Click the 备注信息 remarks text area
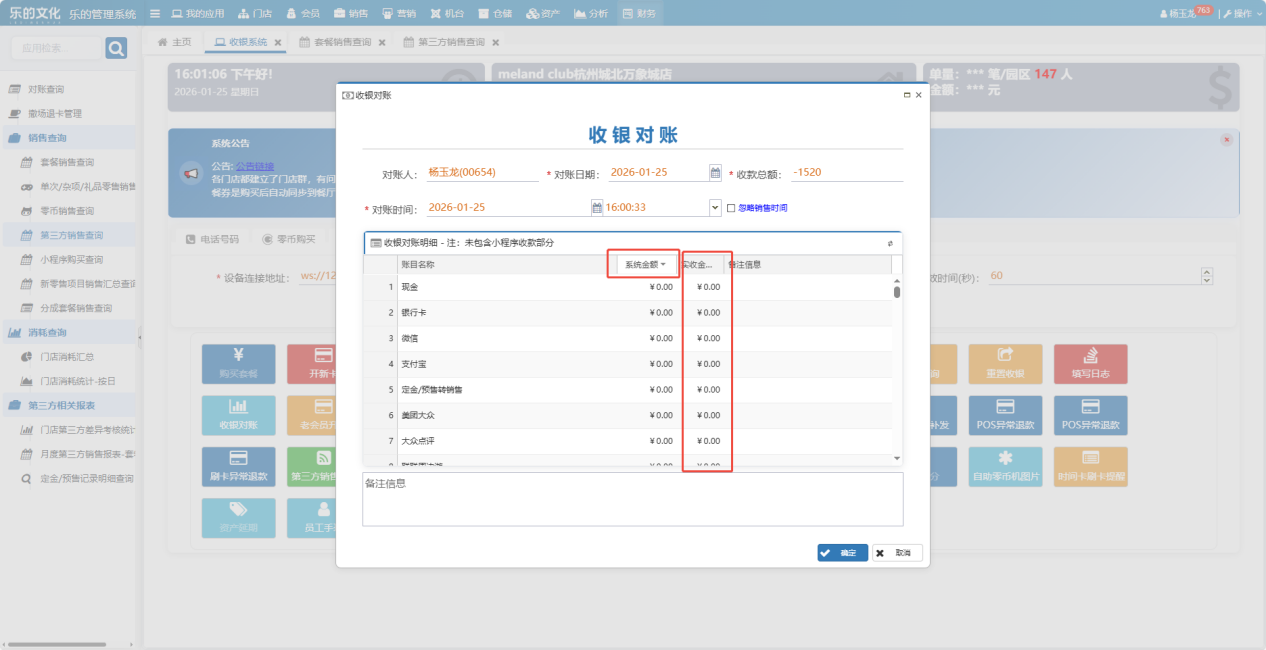The image size is (1266, 650). coord(632,498)
